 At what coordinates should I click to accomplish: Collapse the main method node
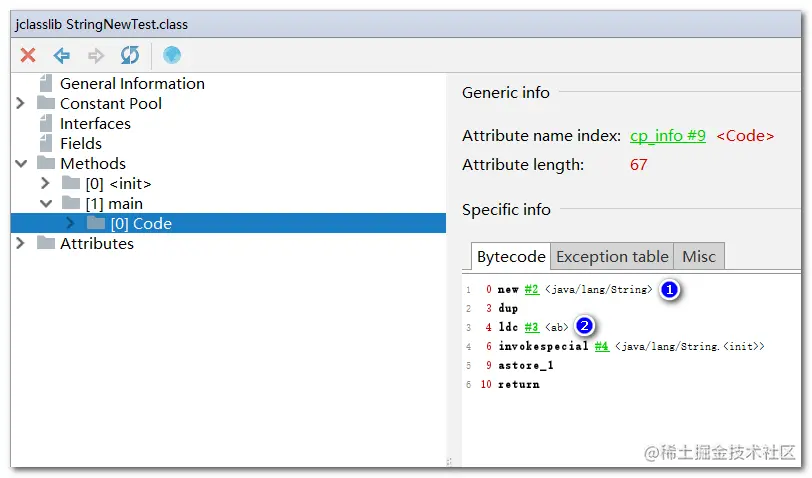tap(45, 204)
